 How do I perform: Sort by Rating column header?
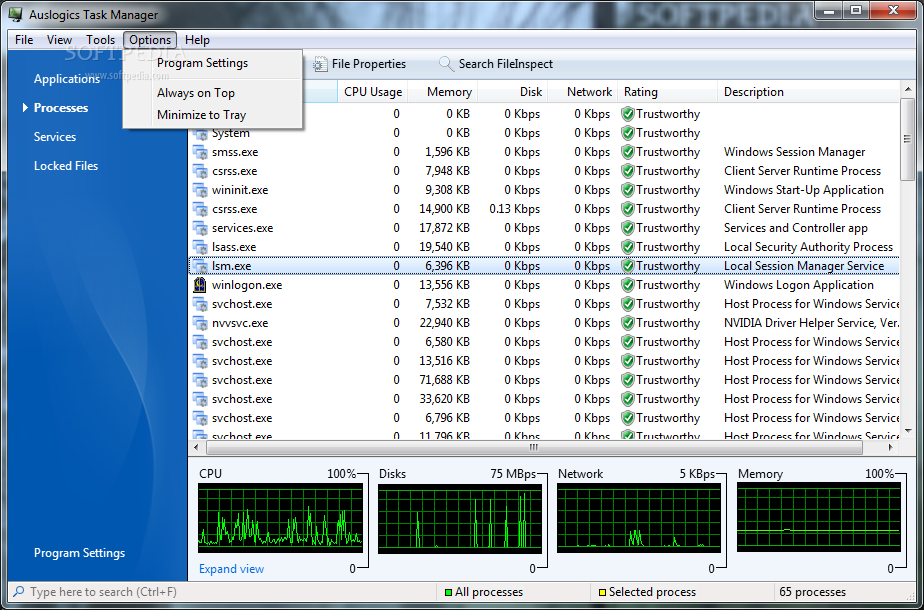[668, 92]
